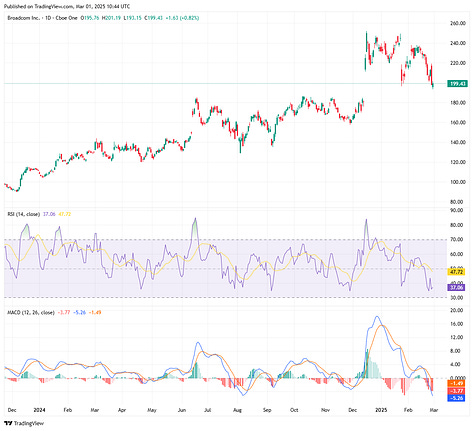The image size is (474, 431).
Task: Click the 2025 label on time axis
Action: click(x=381, y=410)
